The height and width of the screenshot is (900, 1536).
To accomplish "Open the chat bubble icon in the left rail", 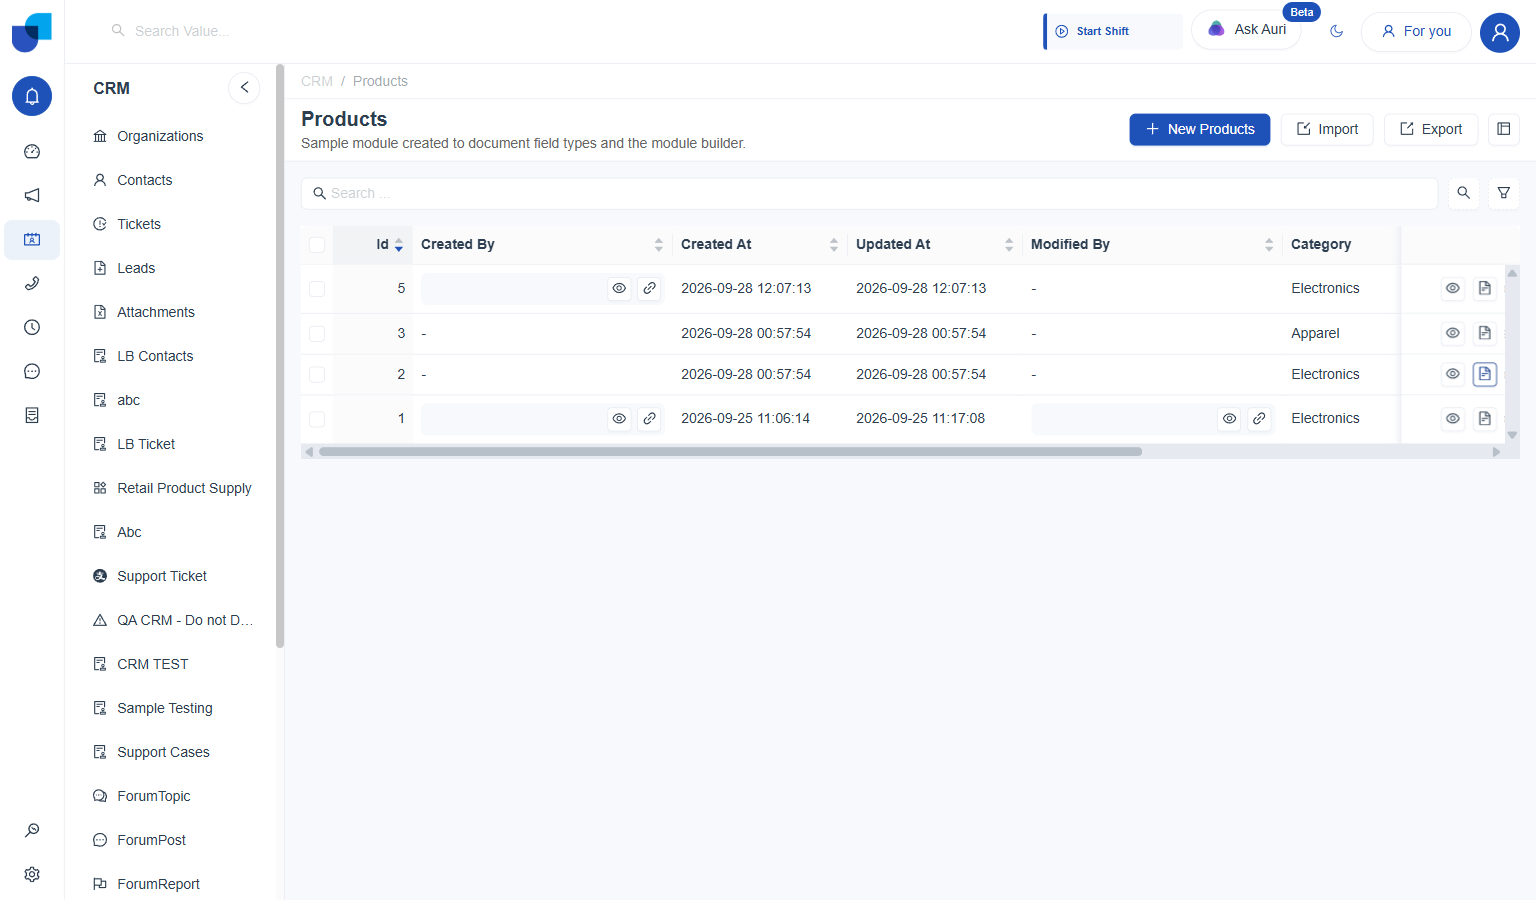I will (32, 372).
